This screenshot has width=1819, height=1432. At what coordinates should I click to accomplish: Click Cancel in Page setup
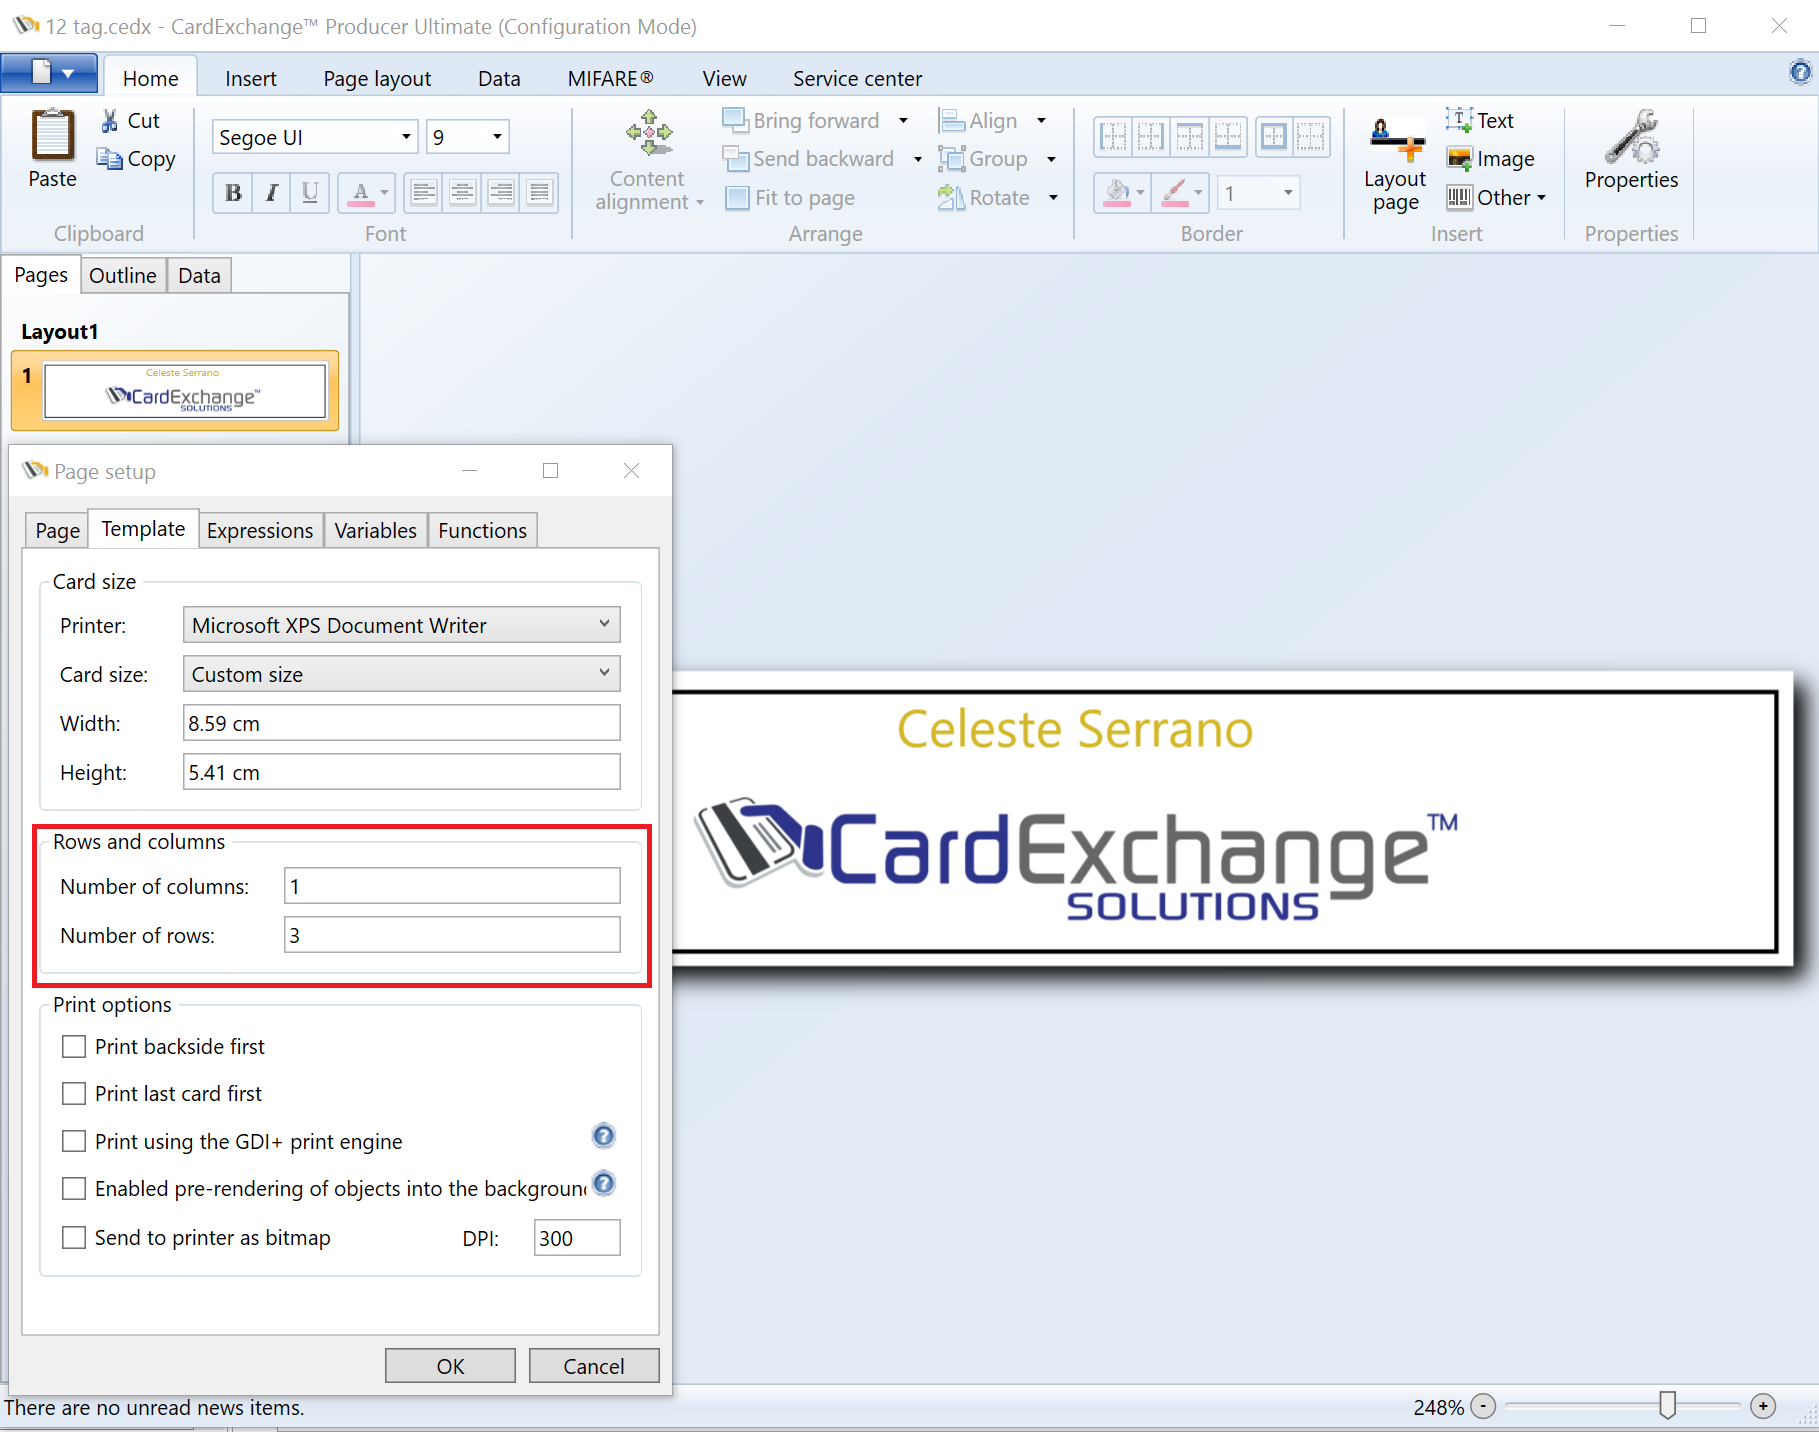594,1366
